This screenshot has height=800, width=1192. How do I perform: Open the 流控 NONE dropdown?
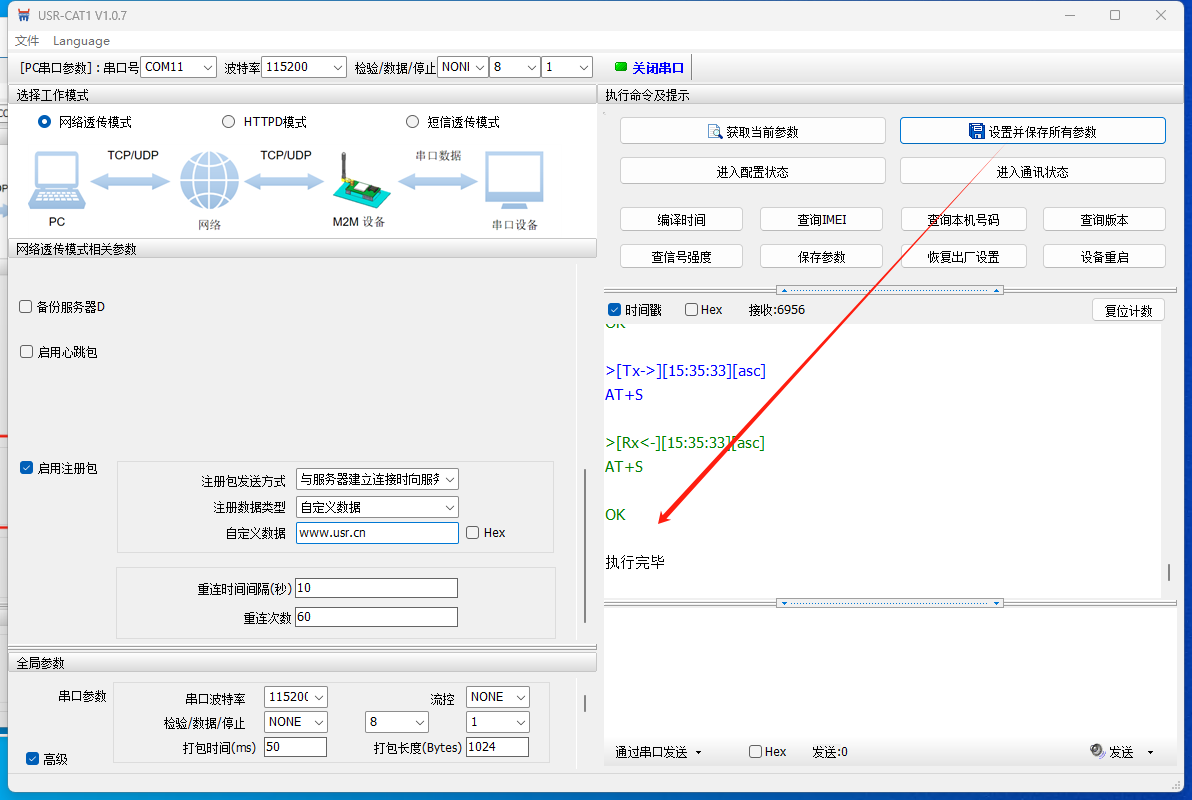coord(498,697)
